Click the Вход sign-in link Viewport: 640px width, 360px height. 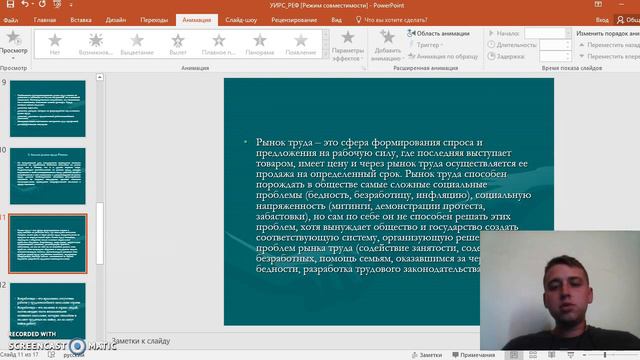point(602,20)
